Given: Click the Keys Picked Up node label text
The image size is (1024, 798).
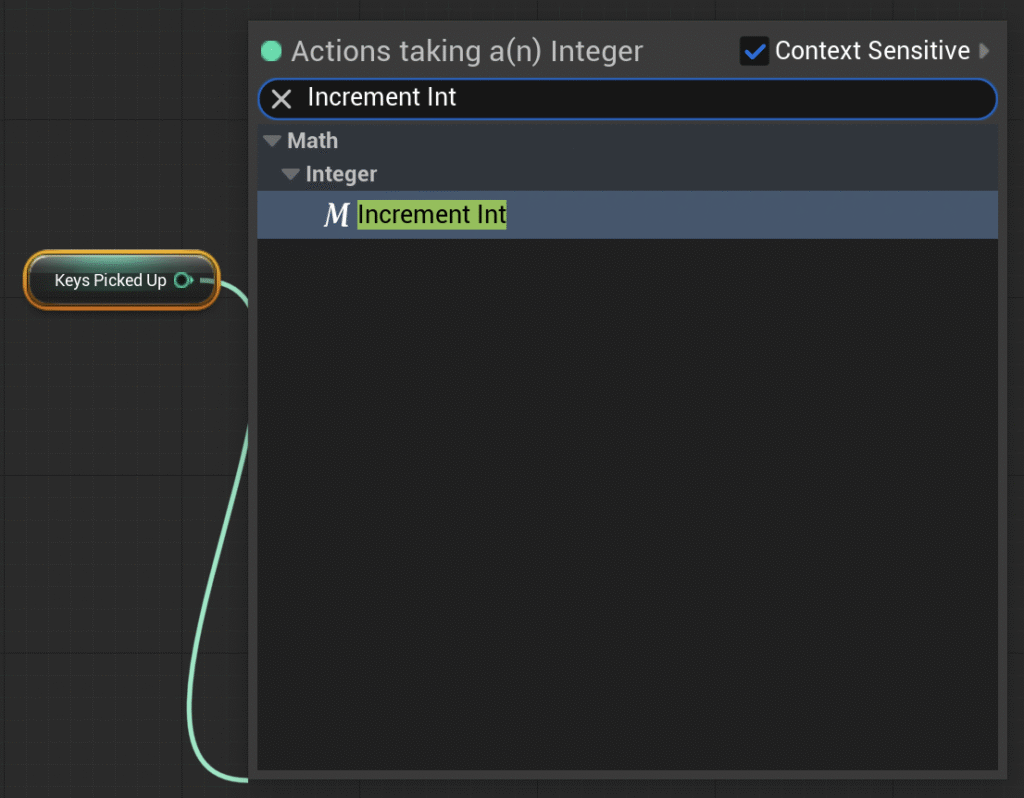Looking at the screenshot, I should tap(110, 280).
